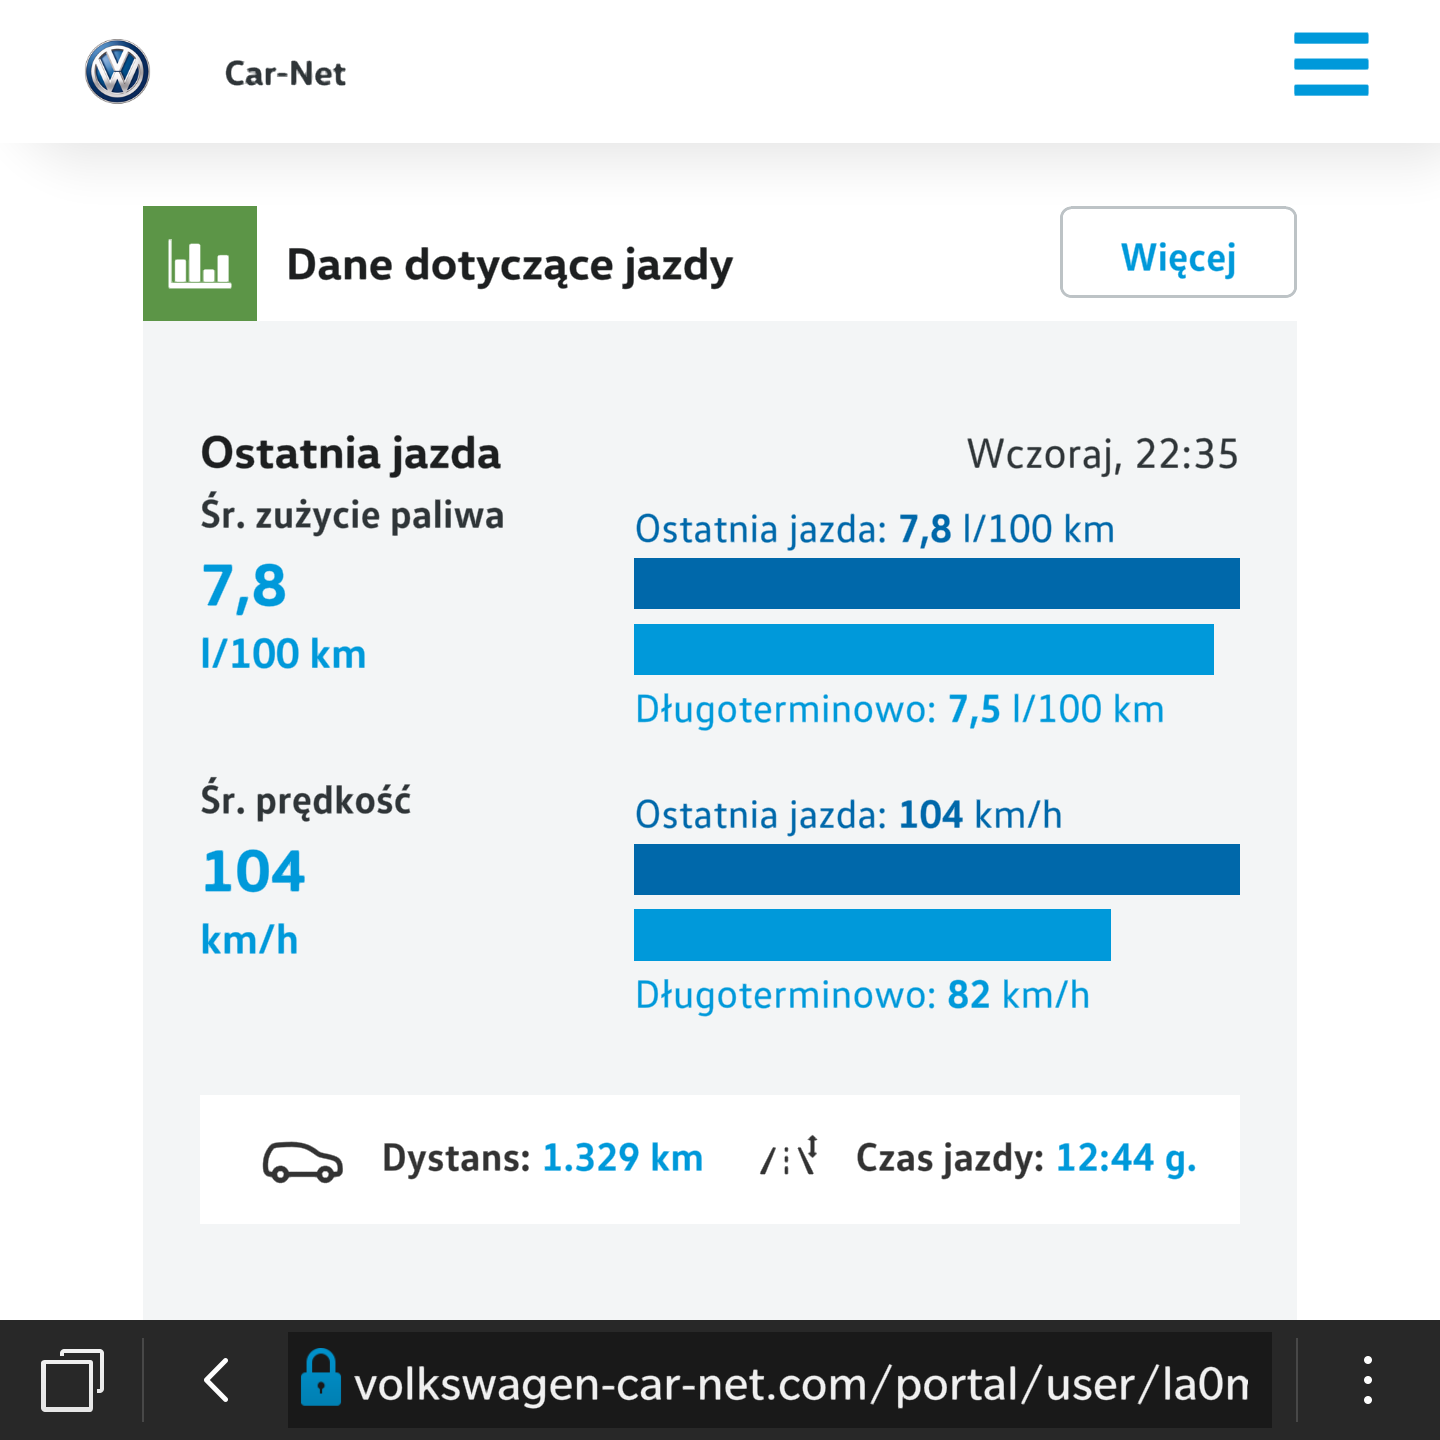Click the padlock security icon

pyautogui.click(x=321, y=1379)
